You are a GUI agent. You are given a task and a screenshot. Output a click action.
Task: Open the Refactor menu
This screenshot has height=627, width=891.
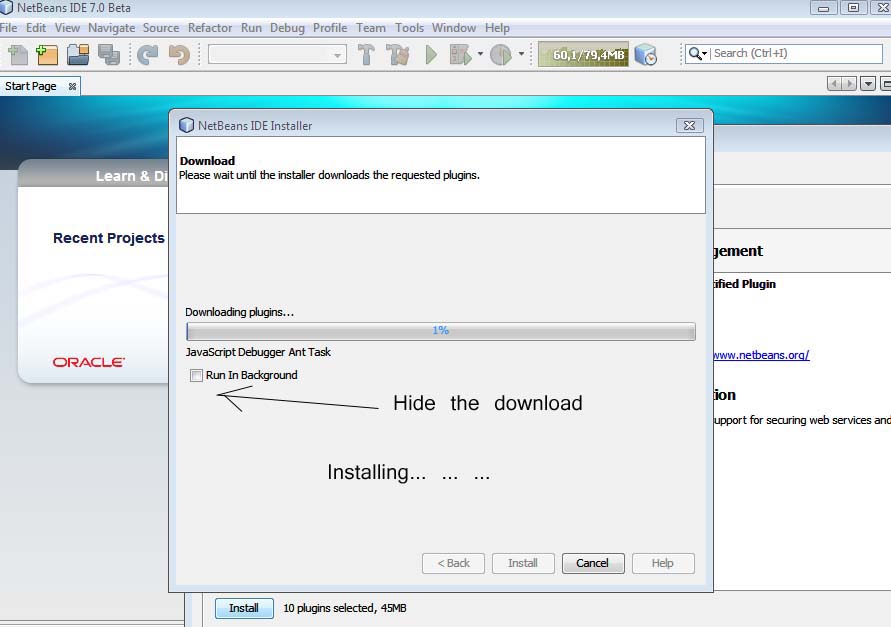[x=210, y=28]
